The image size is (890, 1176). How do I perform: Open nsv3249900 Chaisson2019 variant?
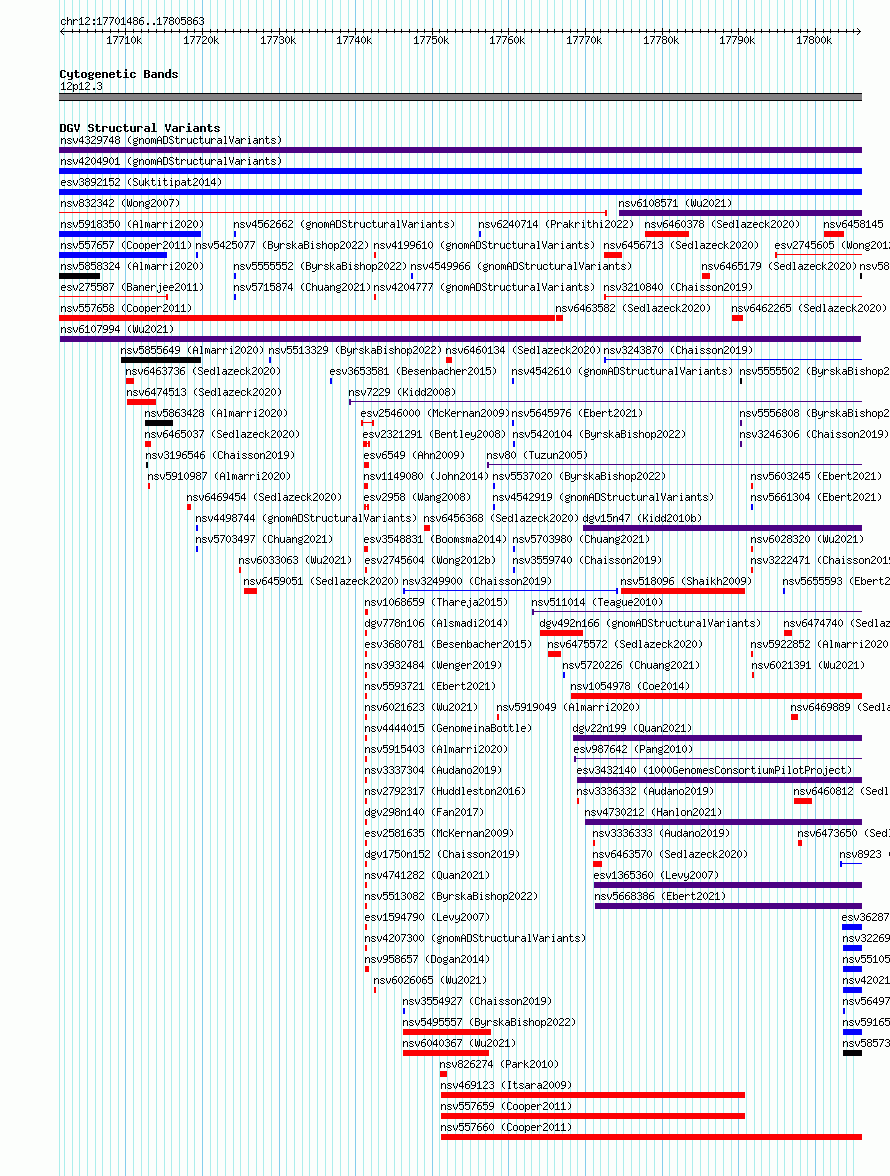(x=477, y=581)
